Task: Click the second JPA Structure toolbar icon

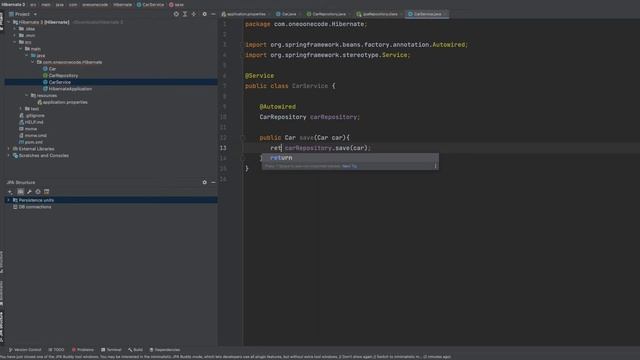Action: [20, 192]
